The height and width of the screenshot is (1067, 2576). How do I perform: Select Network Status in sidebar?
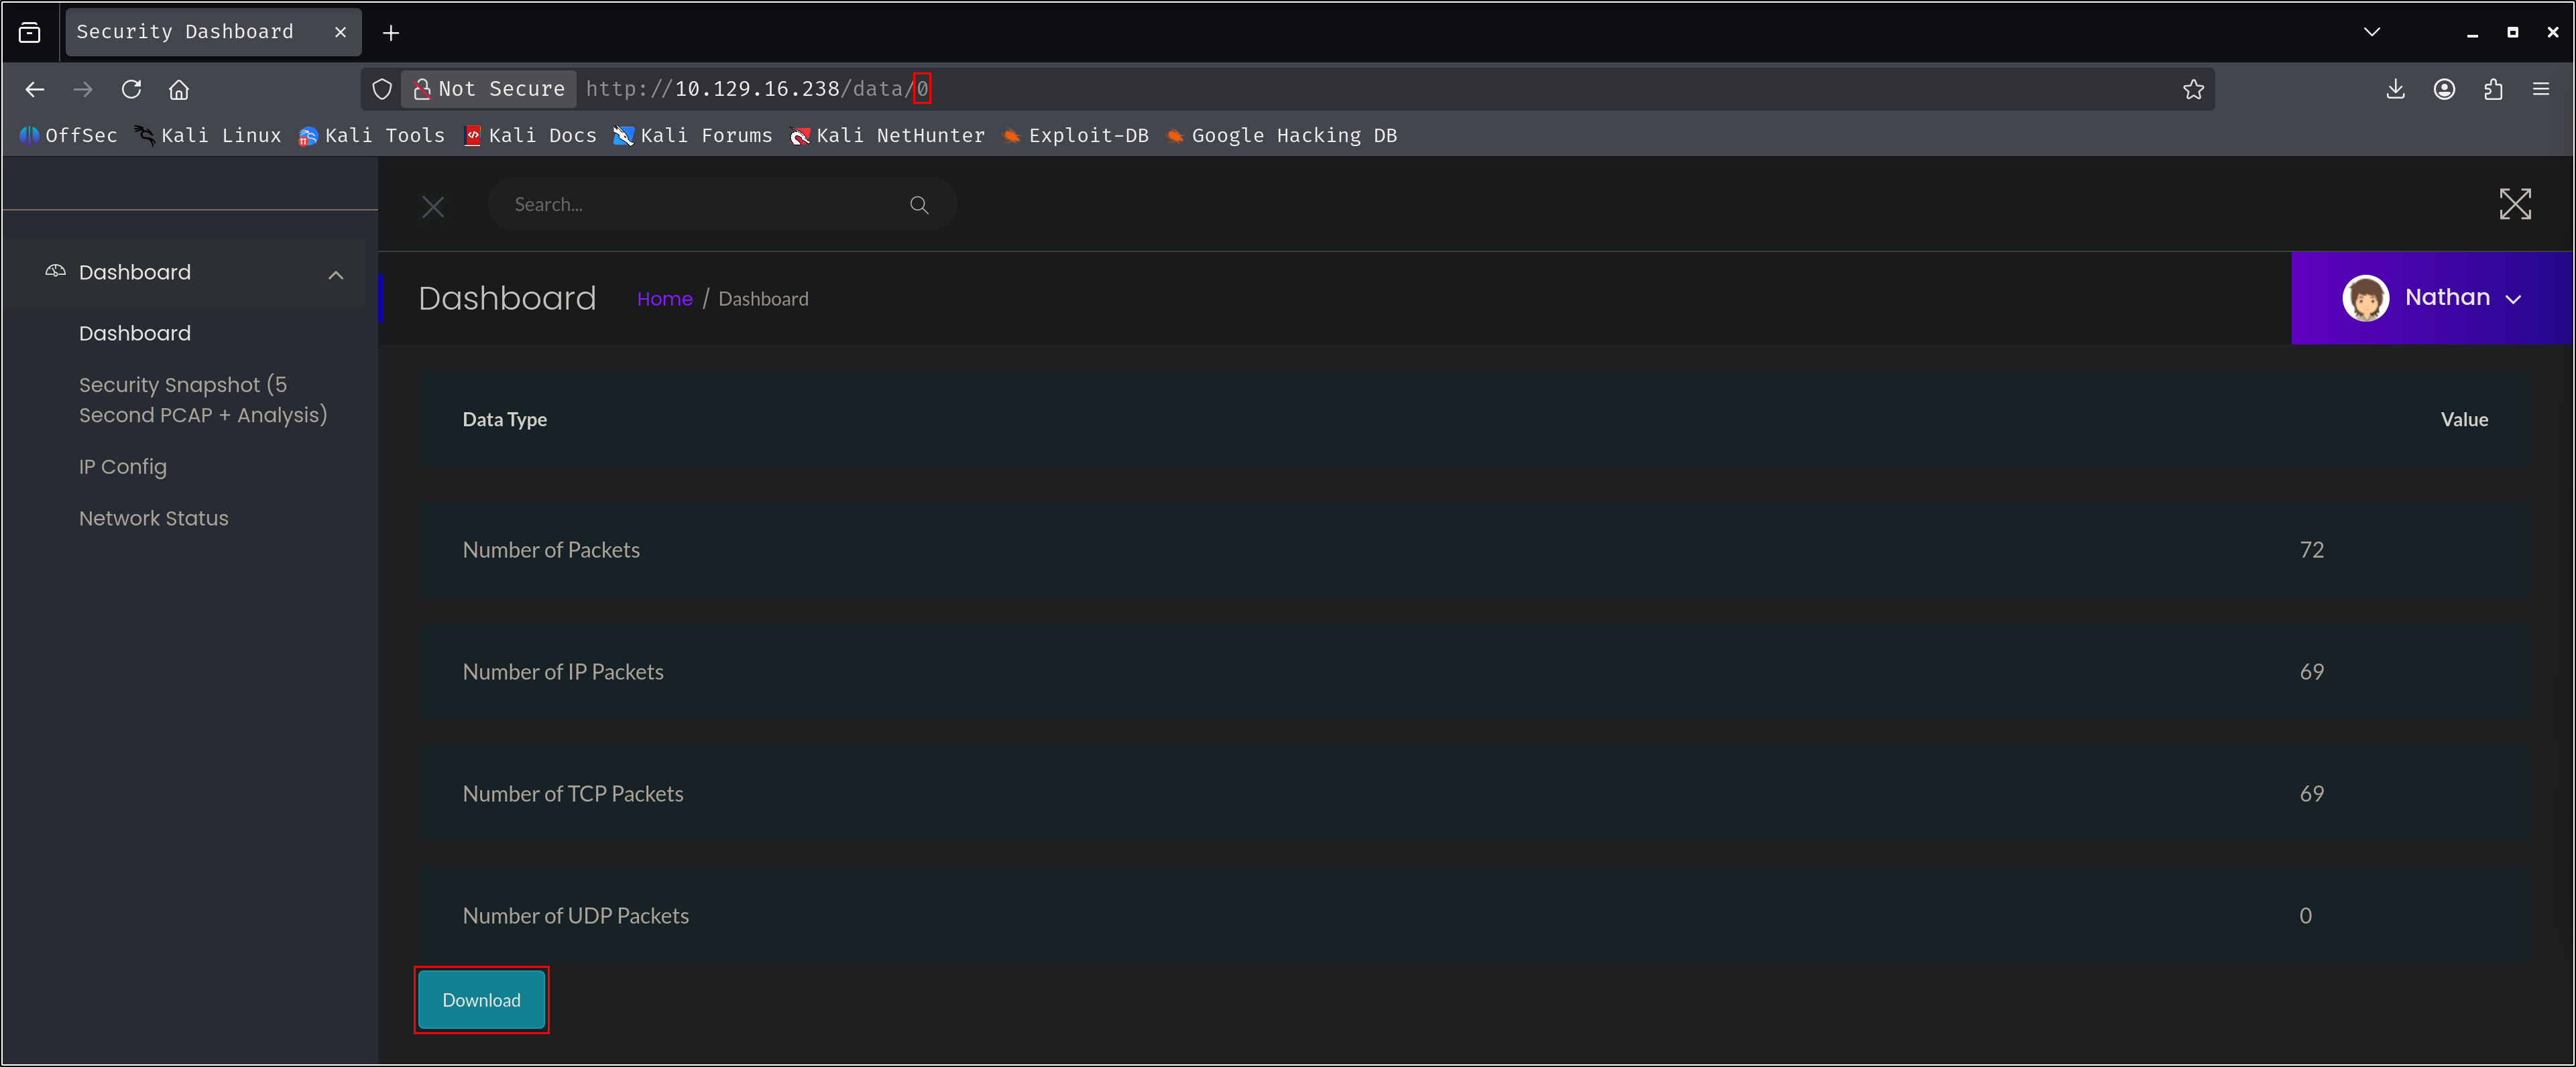point(154,518)
